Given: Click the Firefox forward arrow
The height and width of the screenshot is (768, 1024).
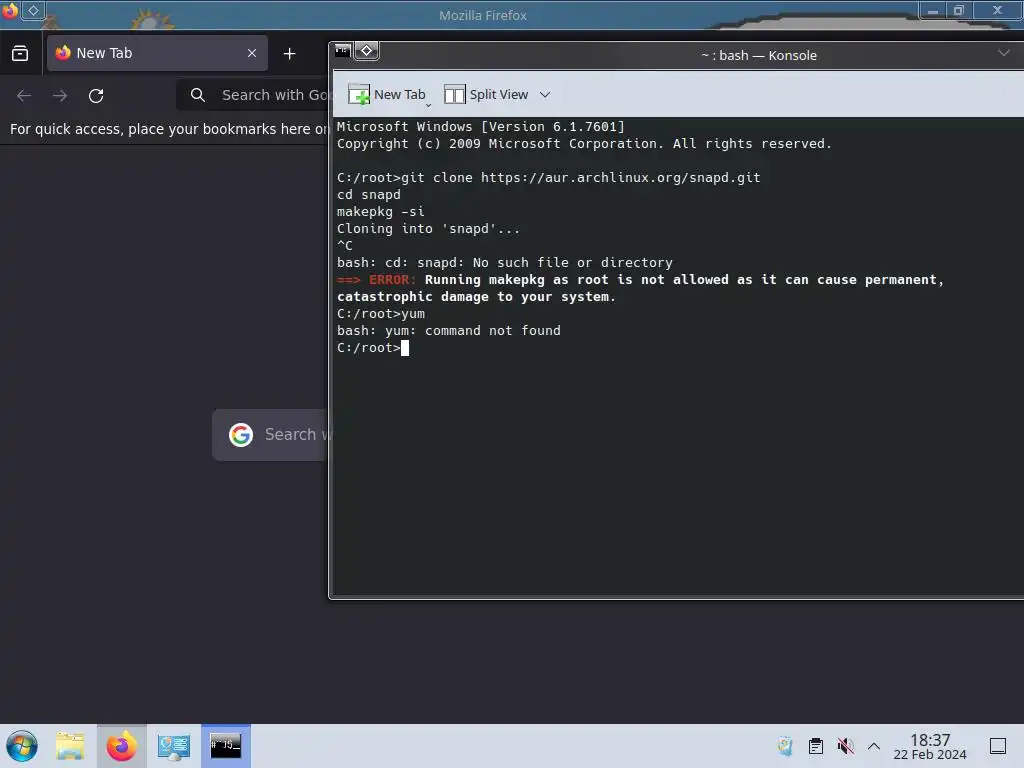Looking at the screenshot, I should [60, 96].
